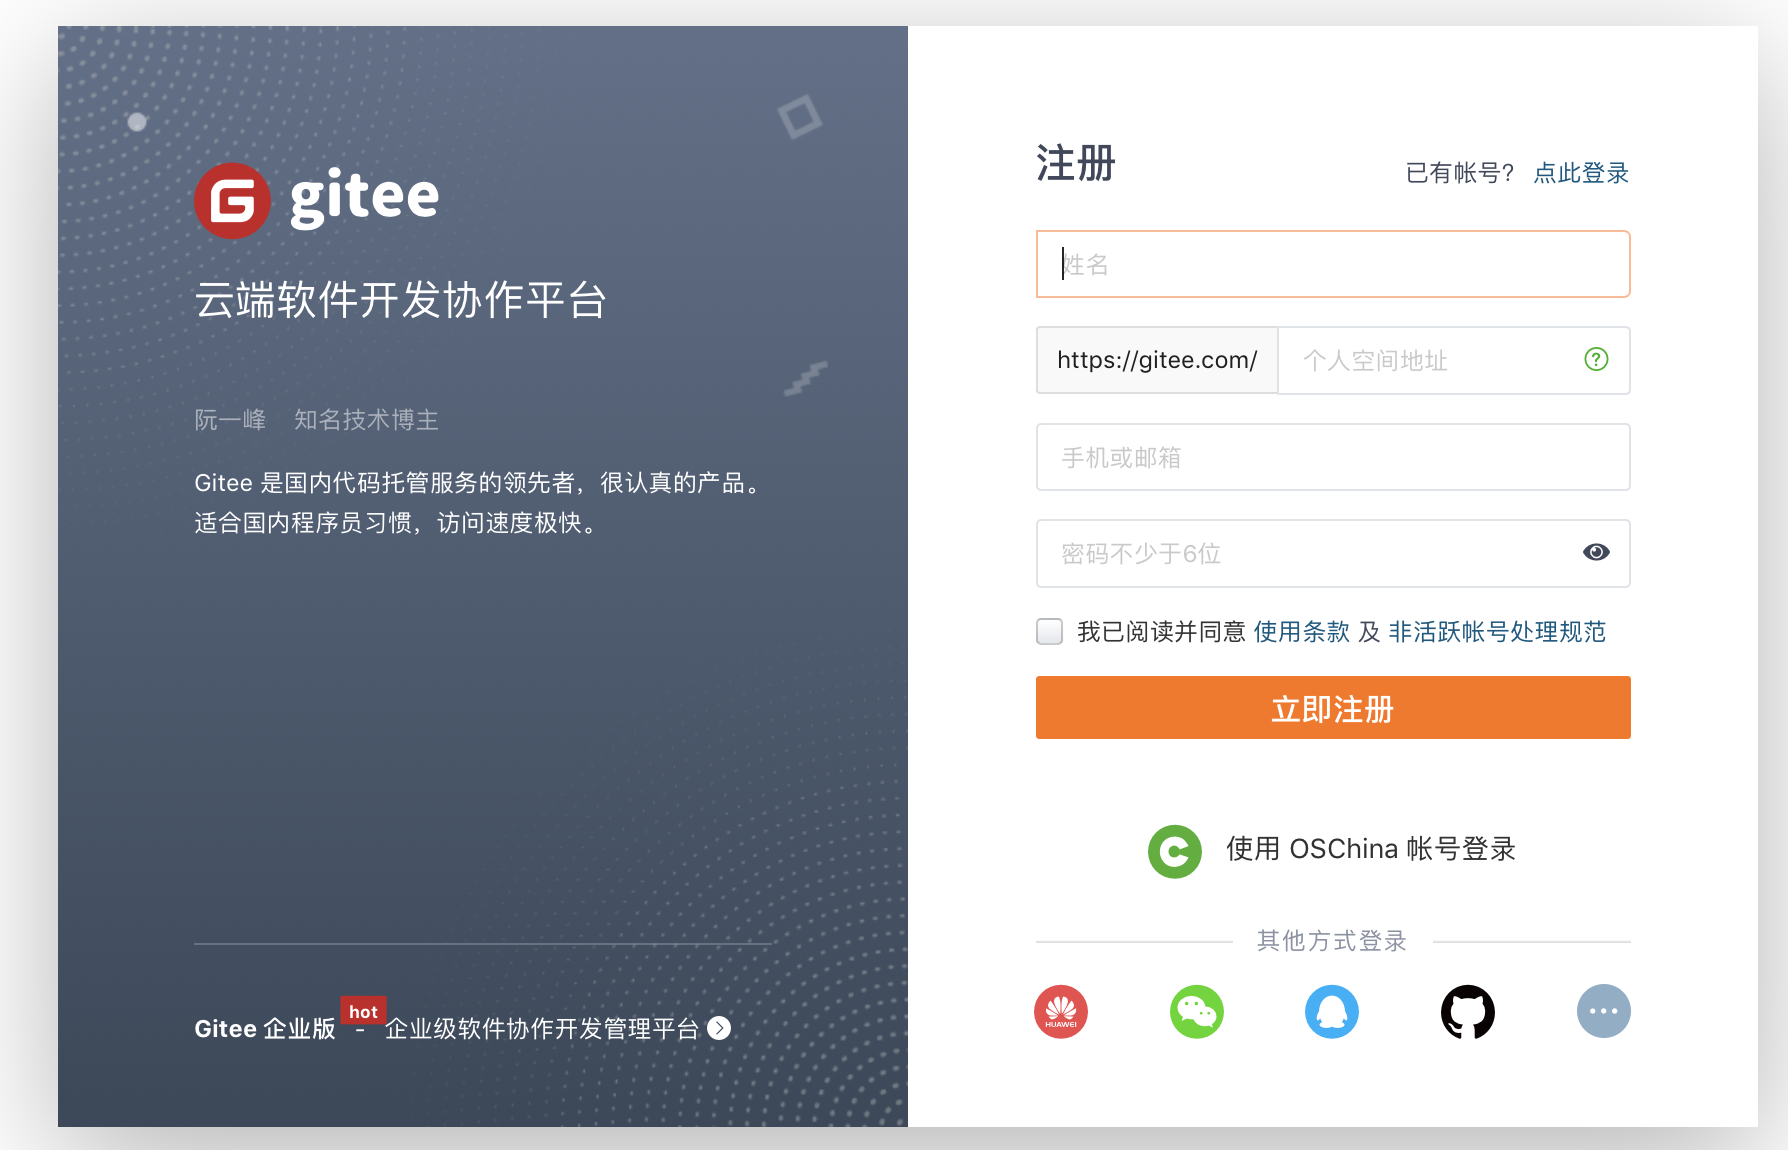Click the 云端软件开发协作平台 headline

click(400, 300)
